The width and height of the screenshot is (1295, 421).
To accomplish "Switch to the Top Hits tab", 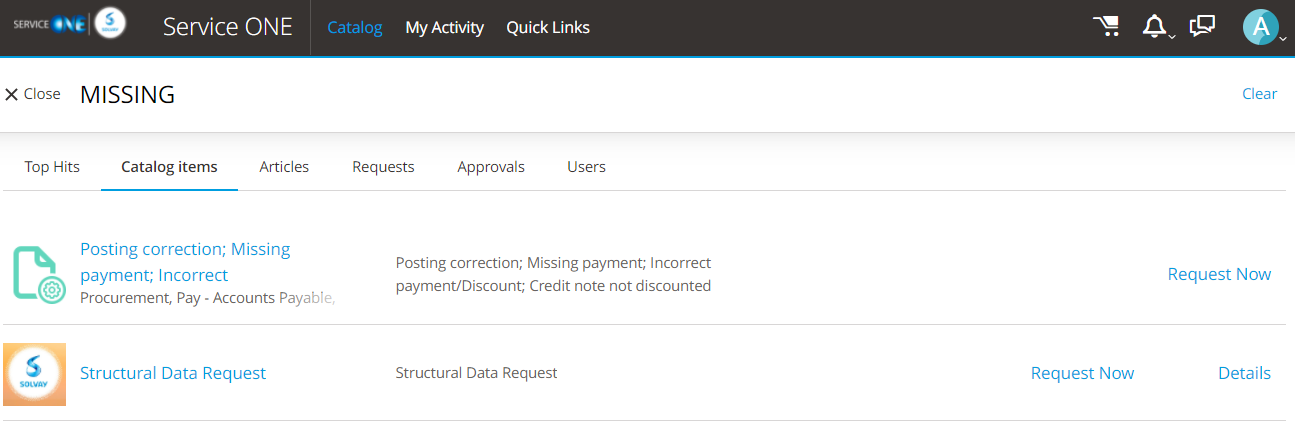I will pyautogui.click(x=52, y=167).
